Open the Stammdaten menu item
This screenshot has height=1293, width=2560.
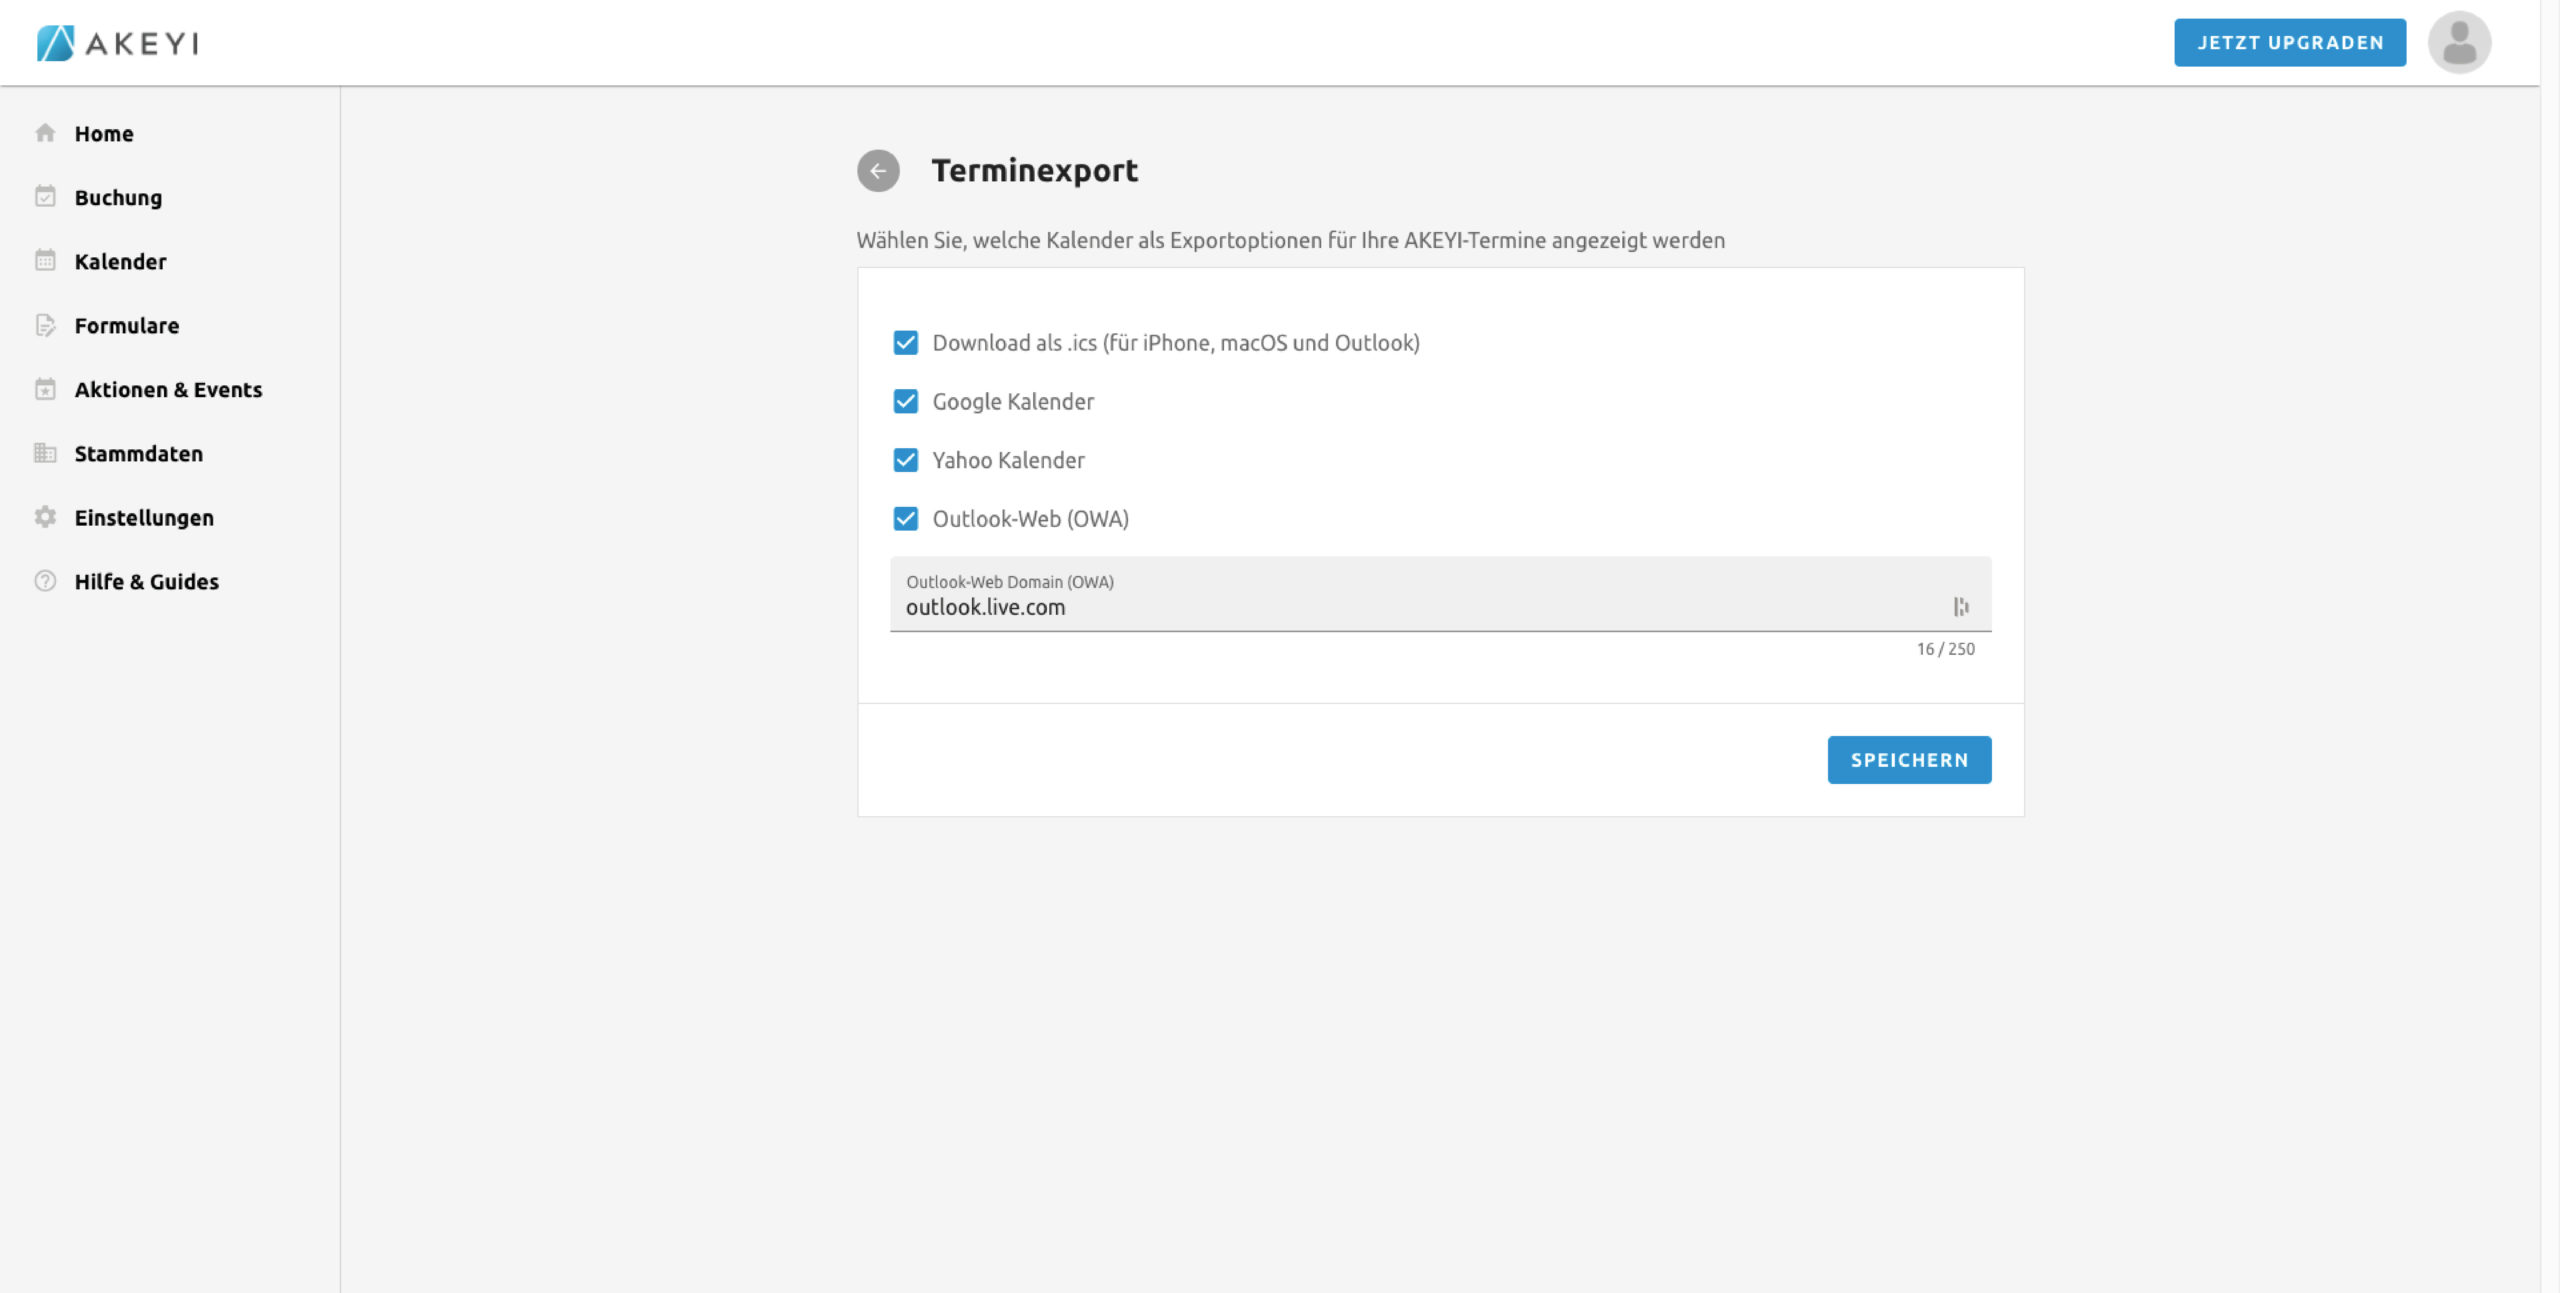pyautogui.click(x=138, y=454)
